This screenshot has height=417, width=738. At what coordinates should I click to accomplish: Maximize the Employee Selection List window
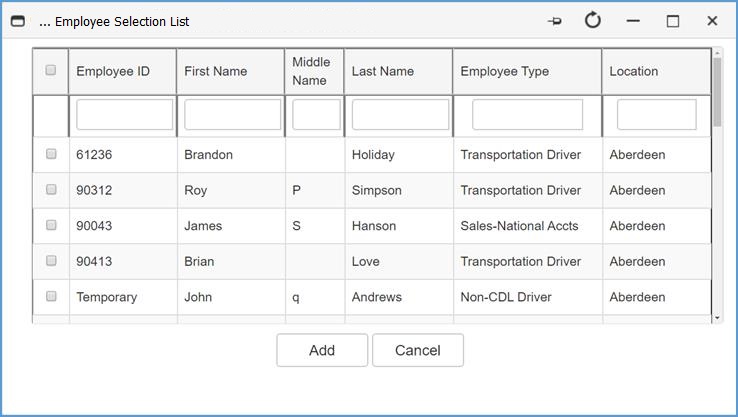coord(673,21)
